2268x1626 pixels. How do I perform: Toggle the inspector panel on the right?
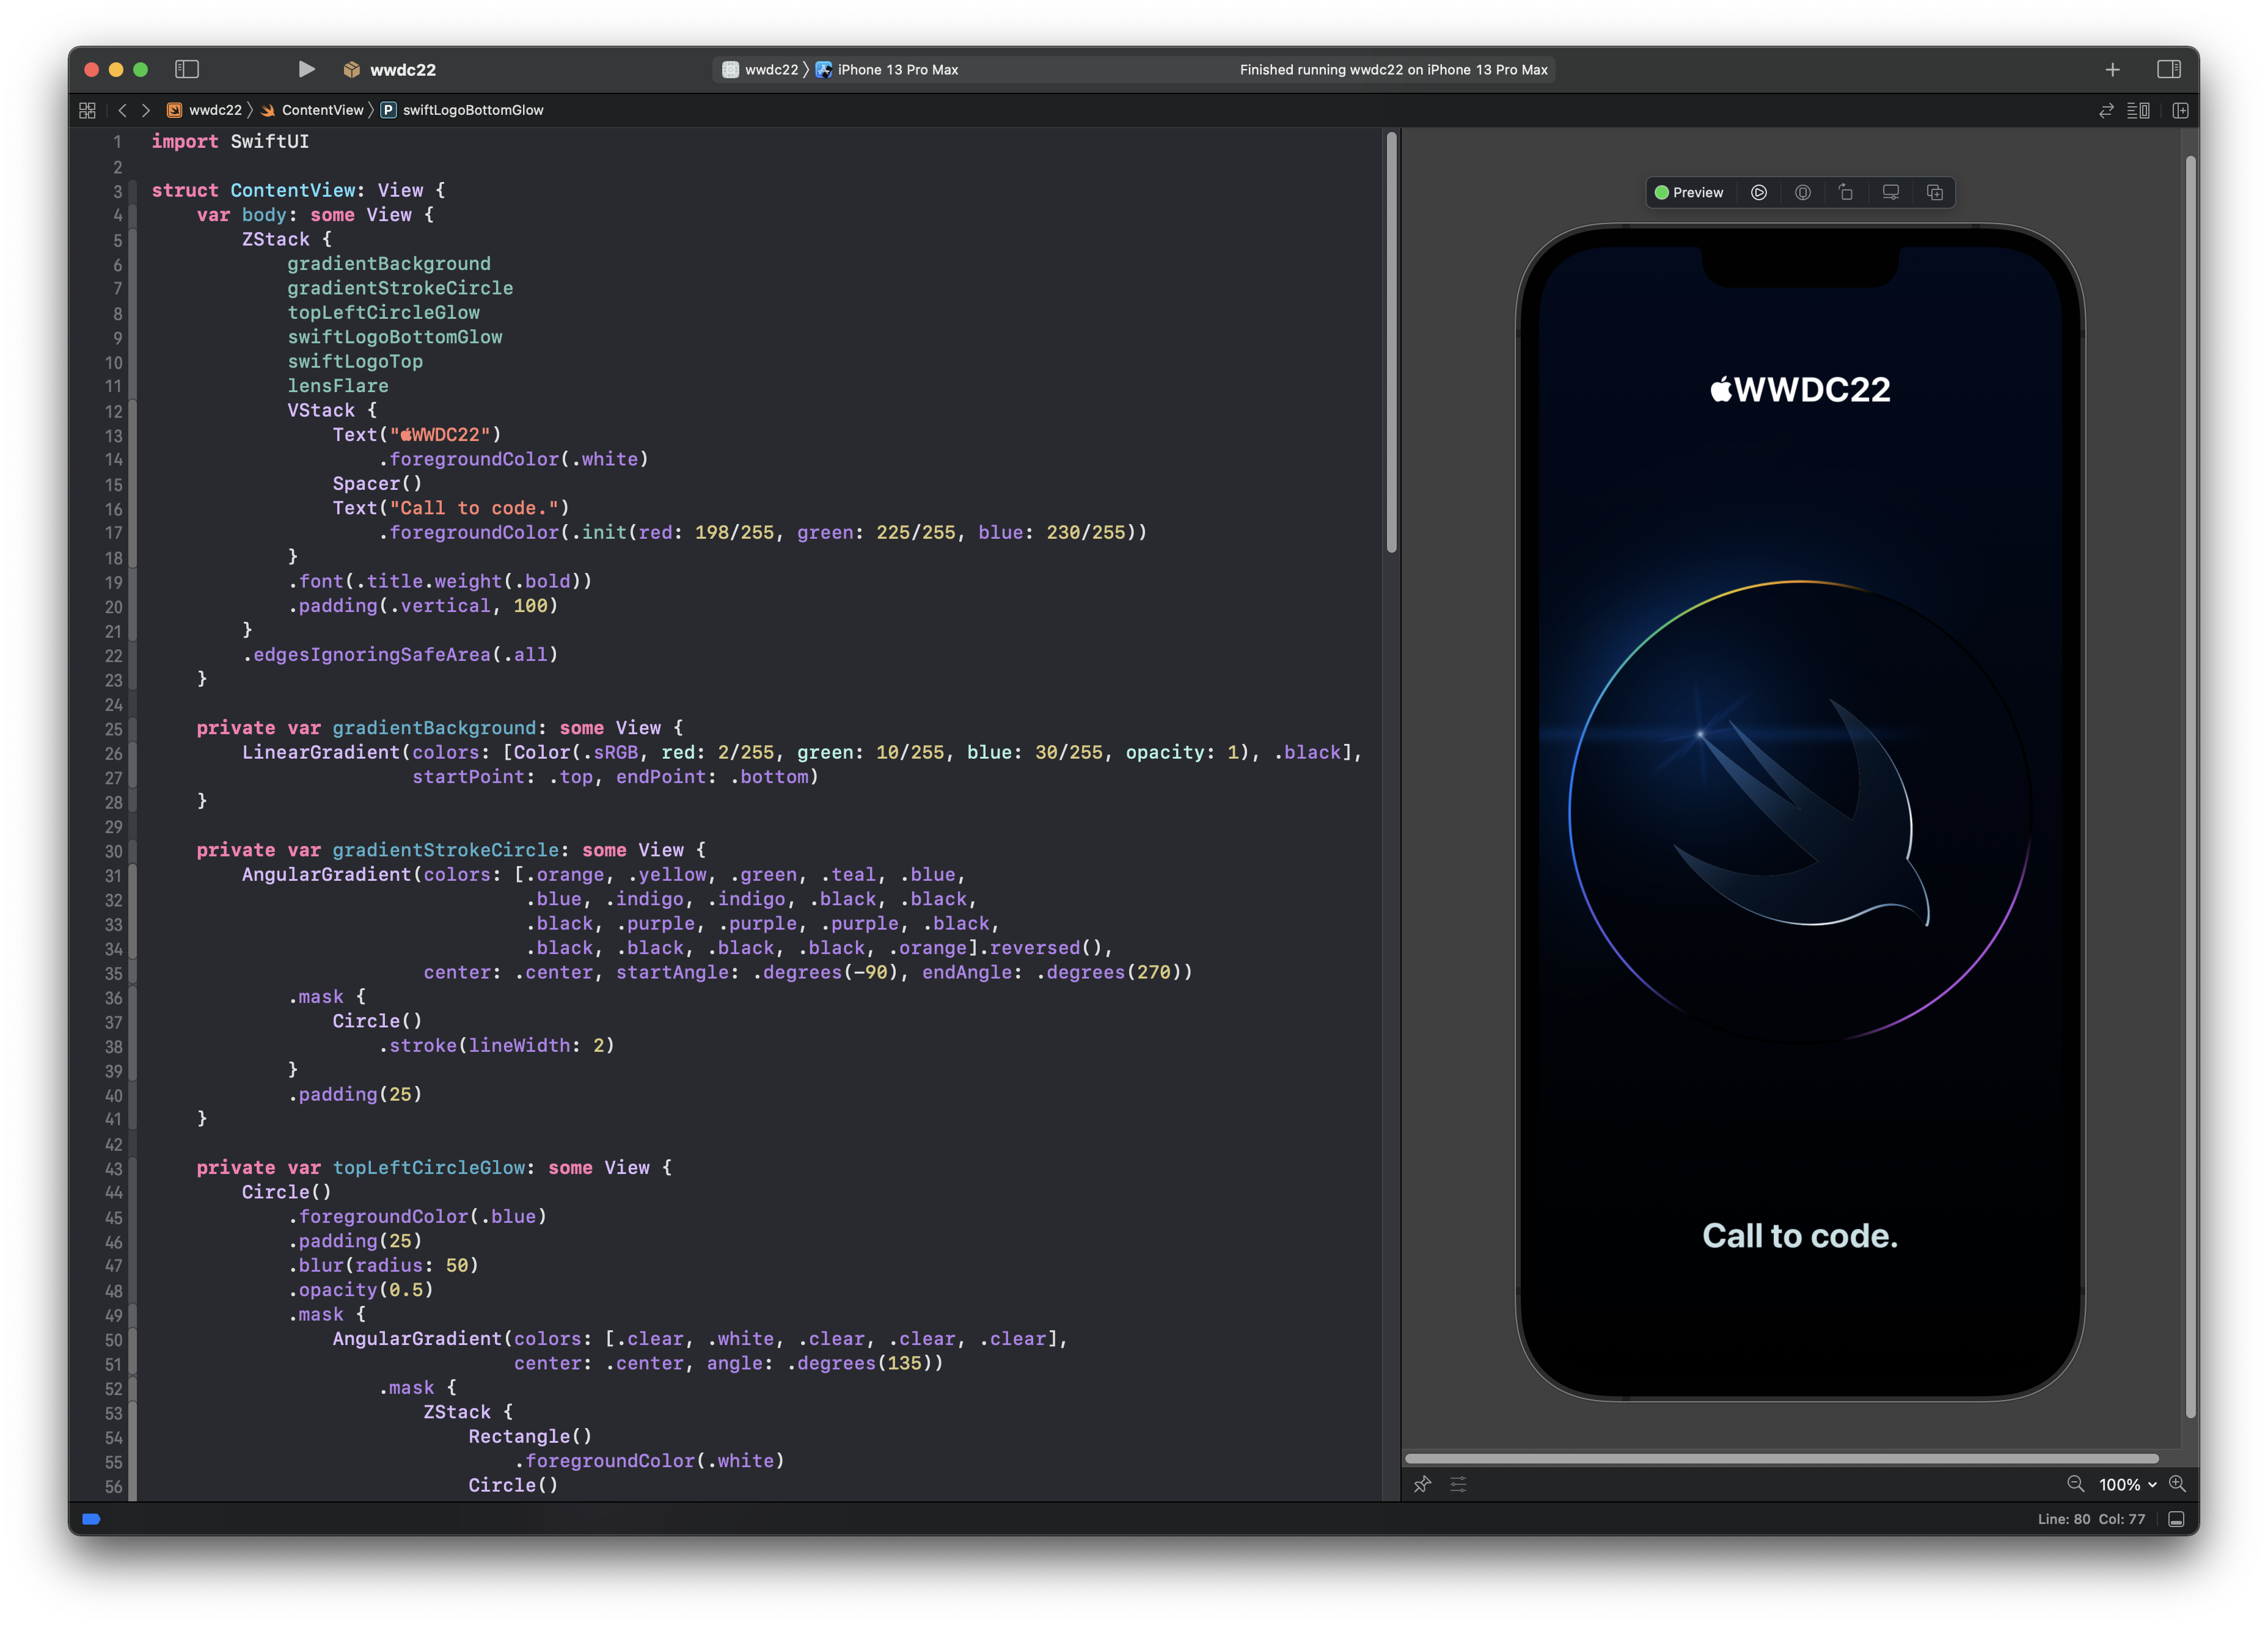tap(2168, 69)
